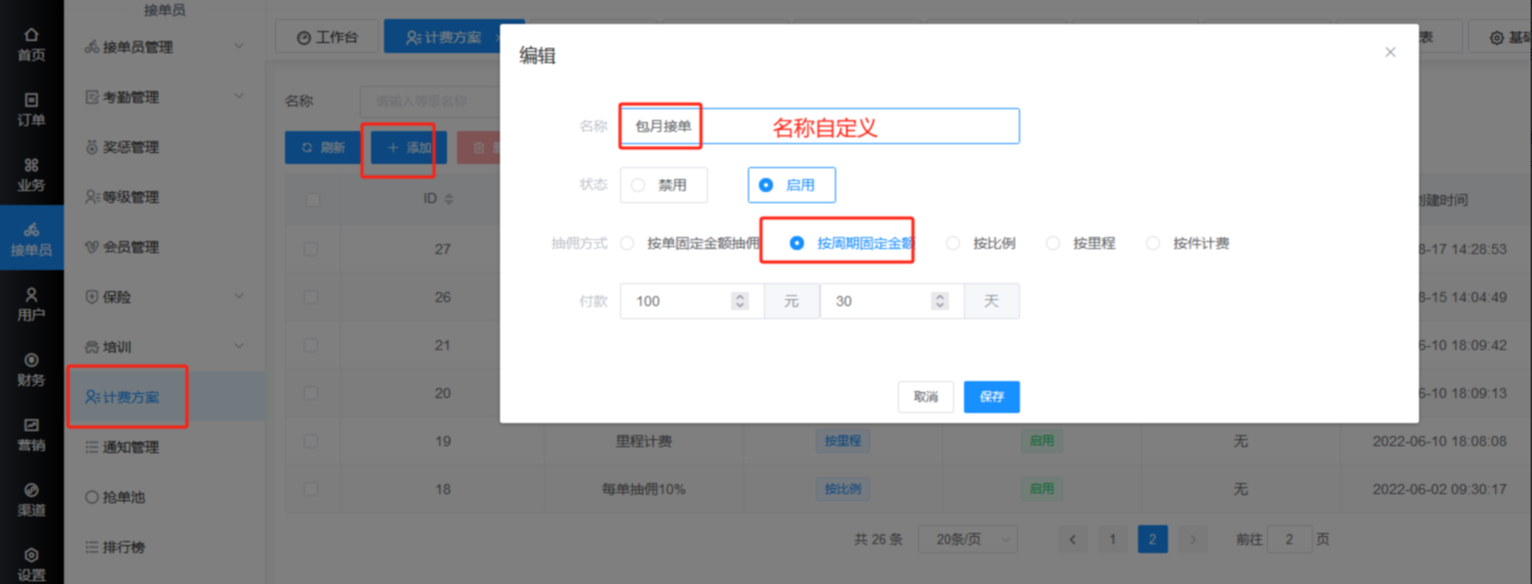Select the 禁用 status radio button
Viewport: 1532px width, 584px height.
coord(638,185)
